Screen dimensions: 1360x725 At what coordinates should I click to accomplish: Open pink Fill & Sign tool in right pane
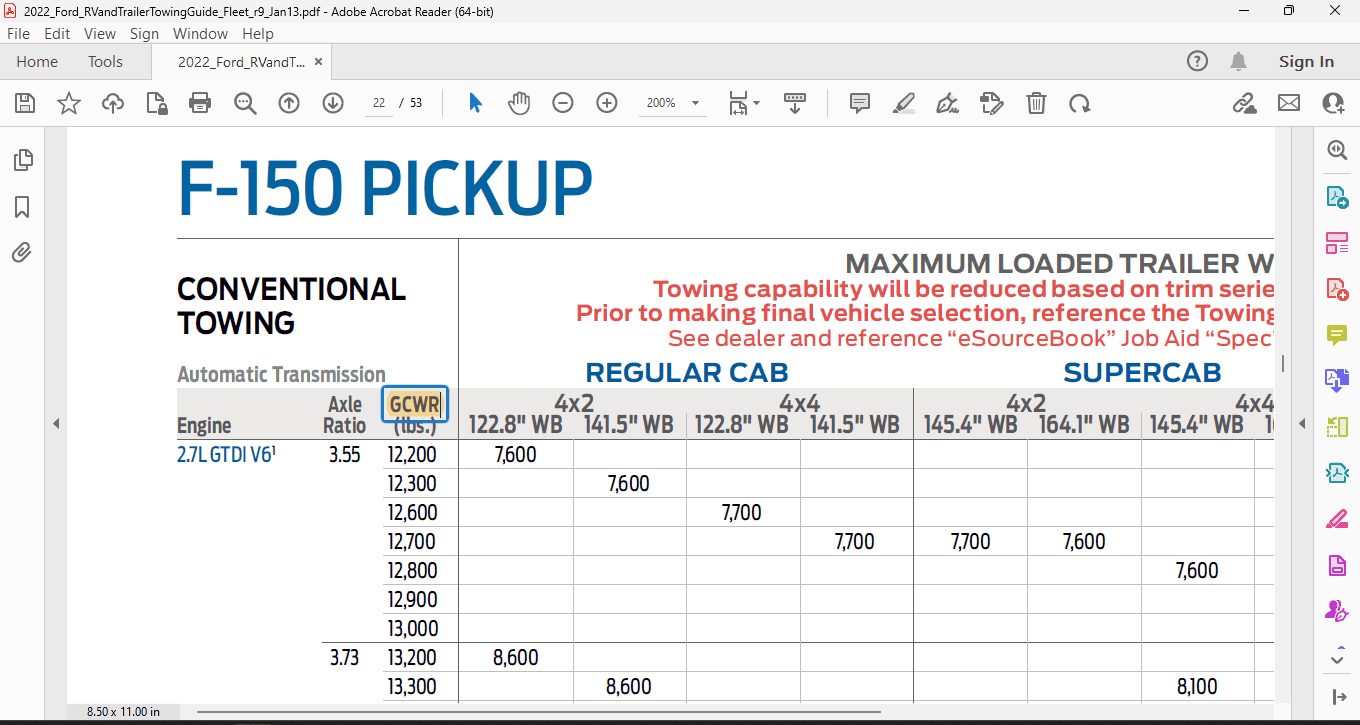[x=1337, y=519]
